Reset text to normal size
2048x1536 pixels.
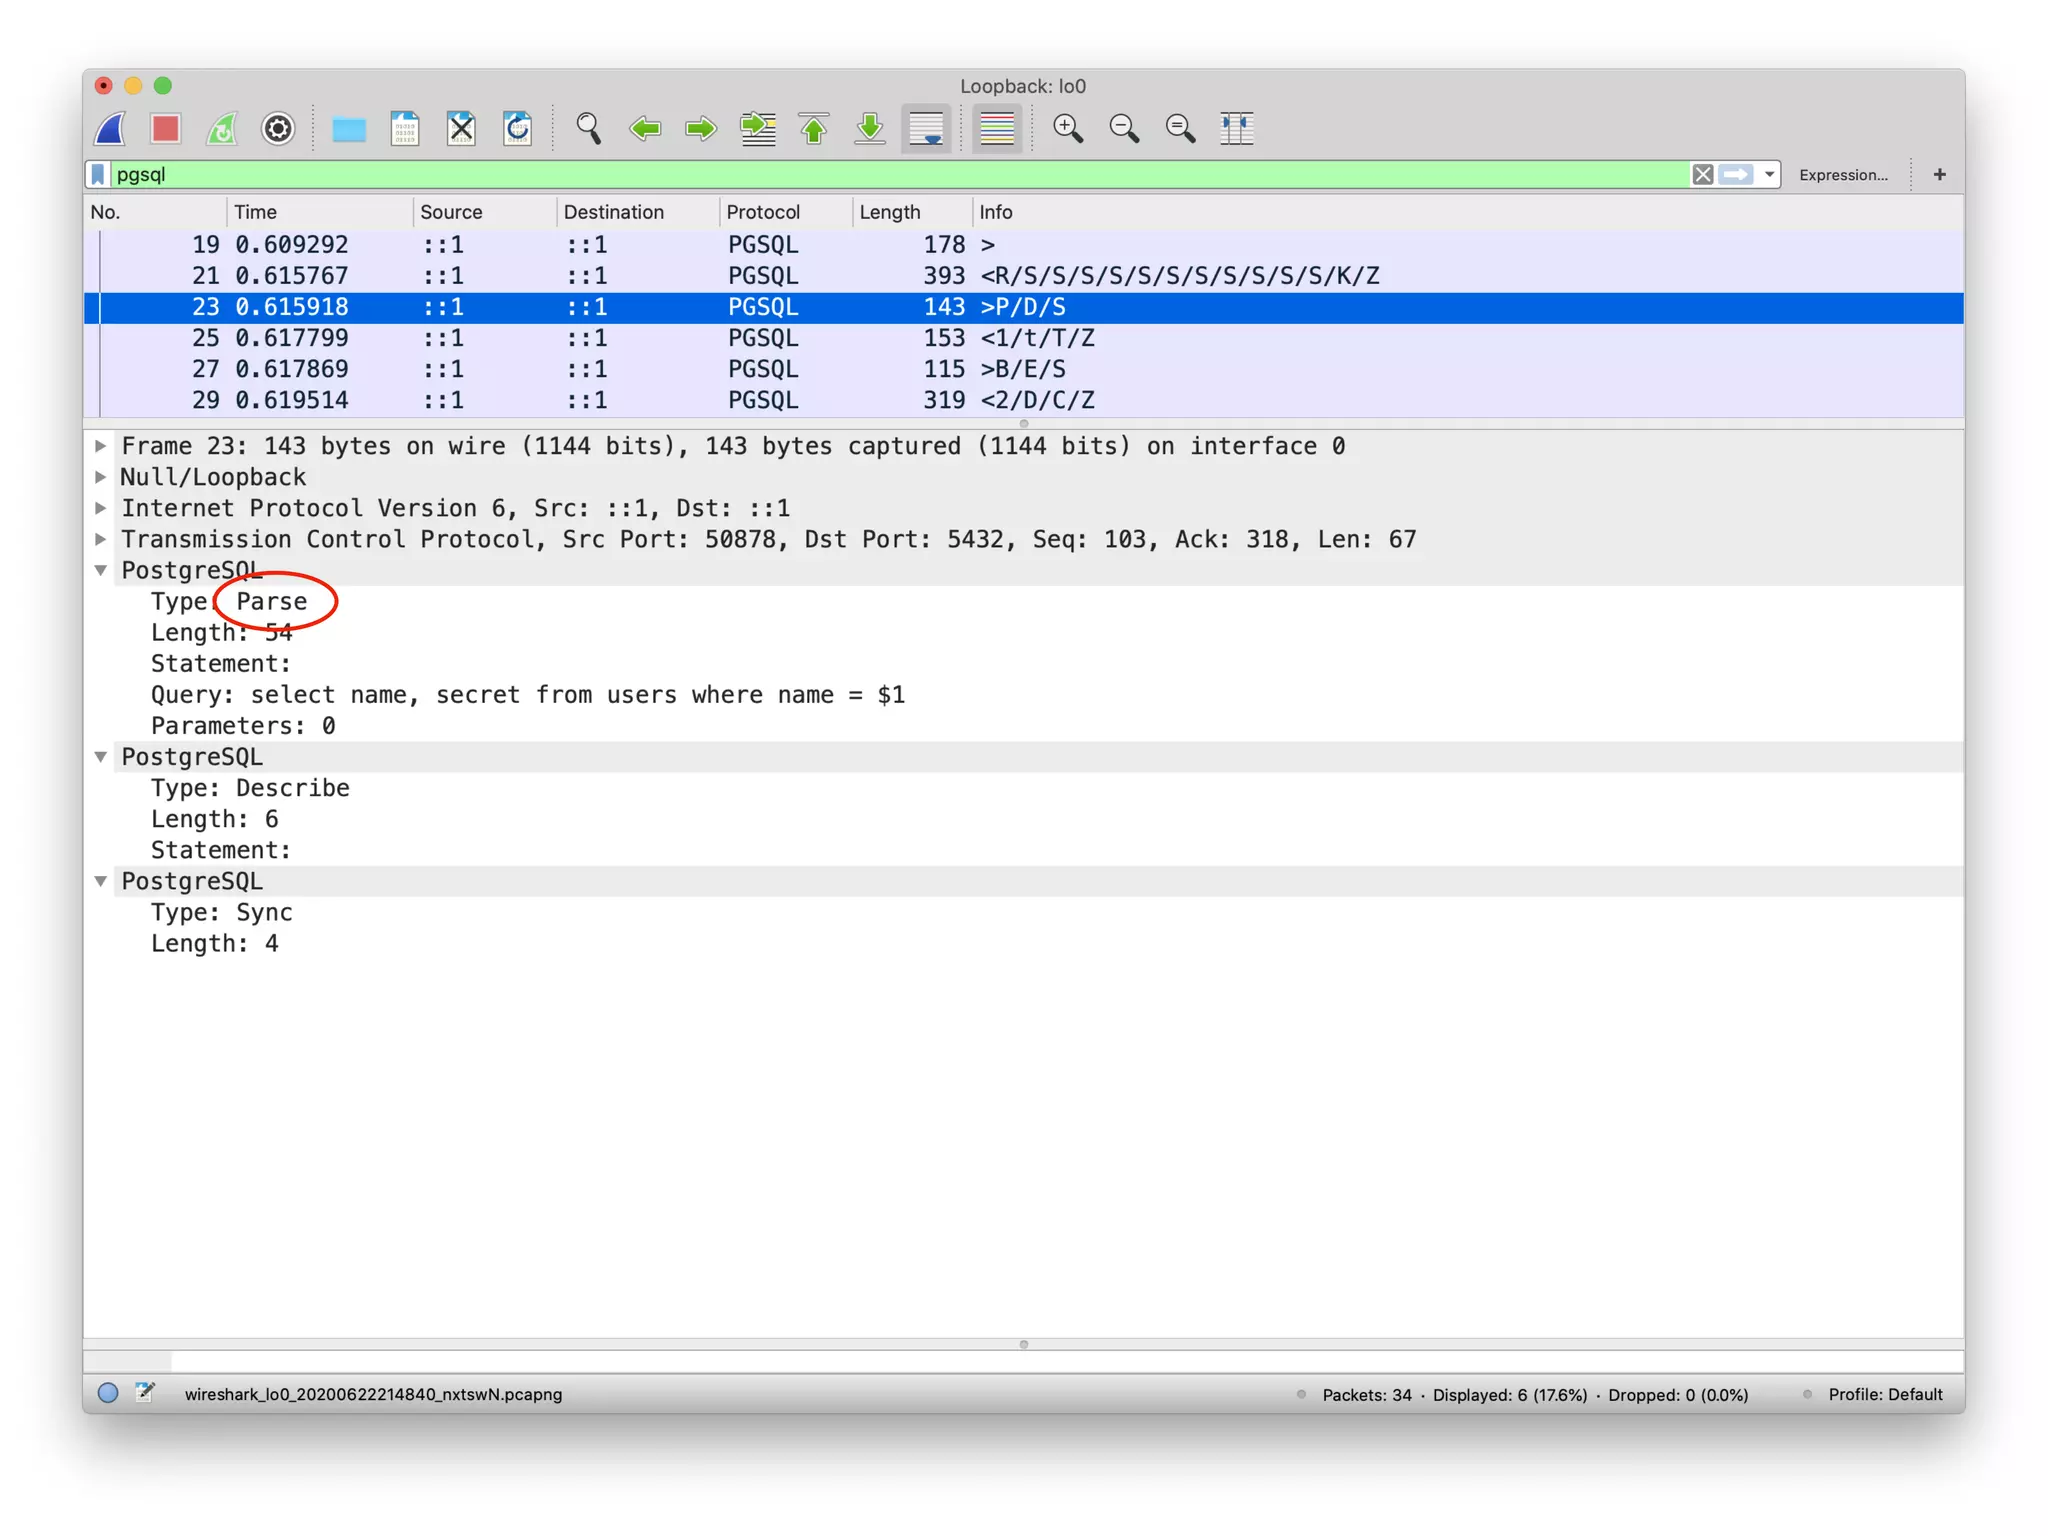tap(1180, 128)
